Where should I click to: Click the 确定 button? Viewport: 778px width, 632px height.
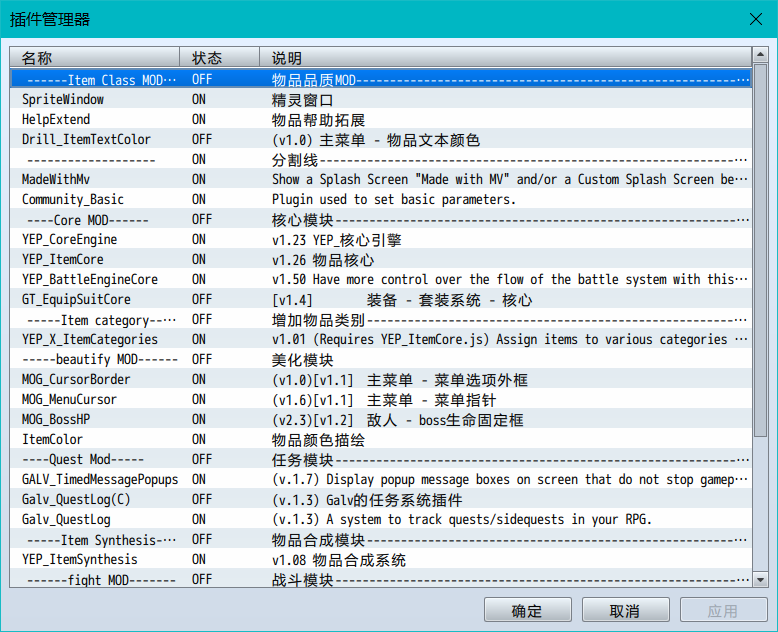(527, 610)
